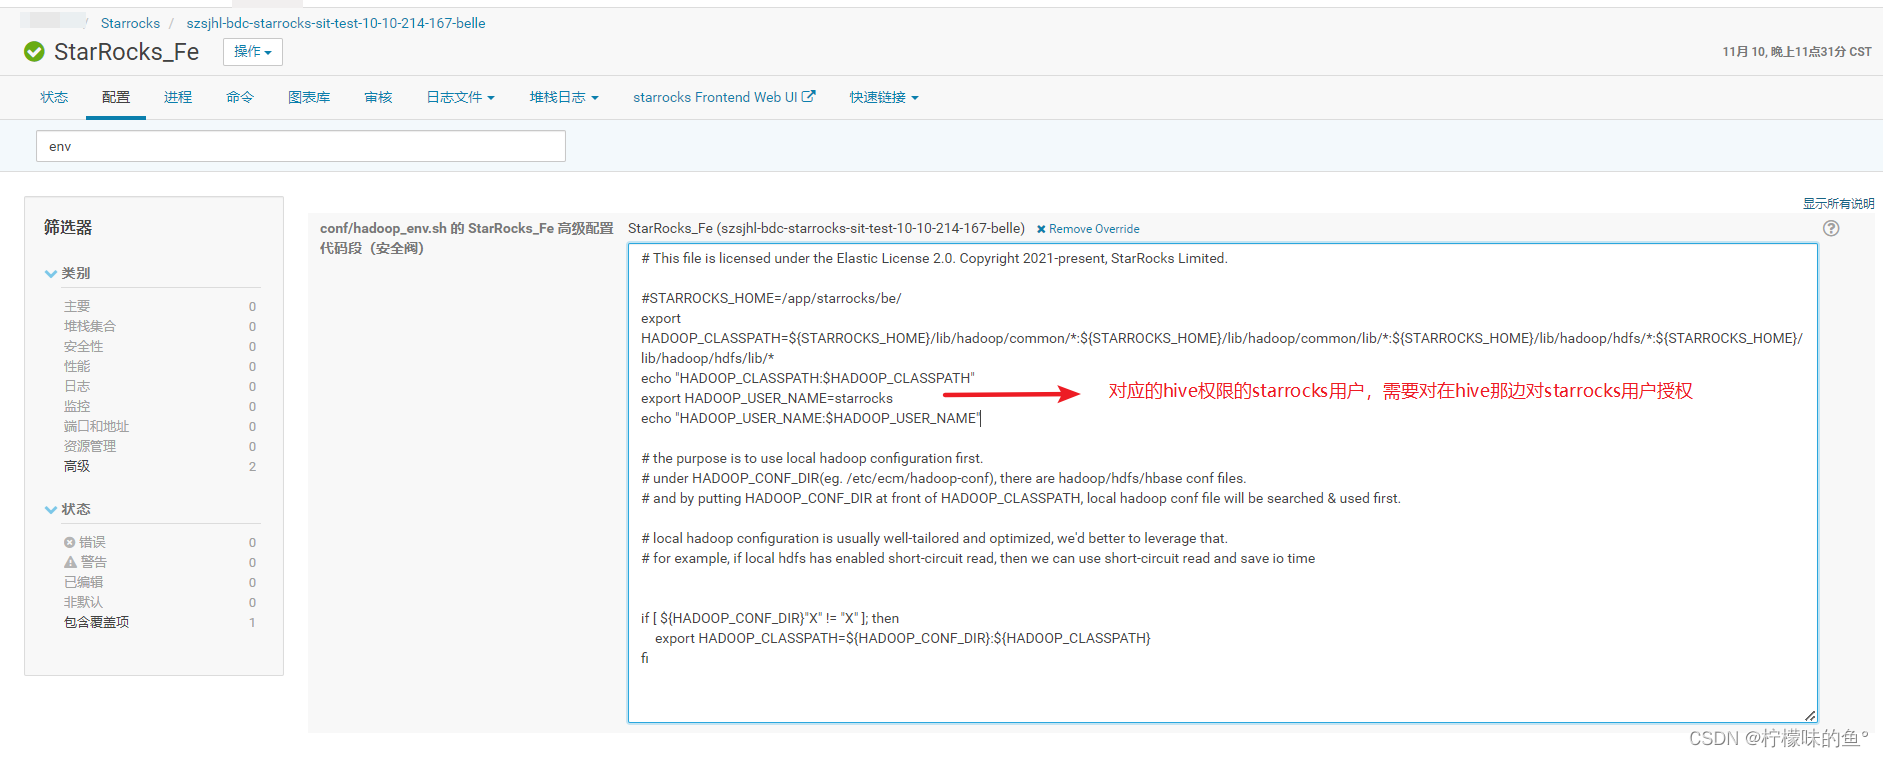Switch to the 审核 tab
The width and height of the screenshot is (1883, 757).
(x=378, y=97)
